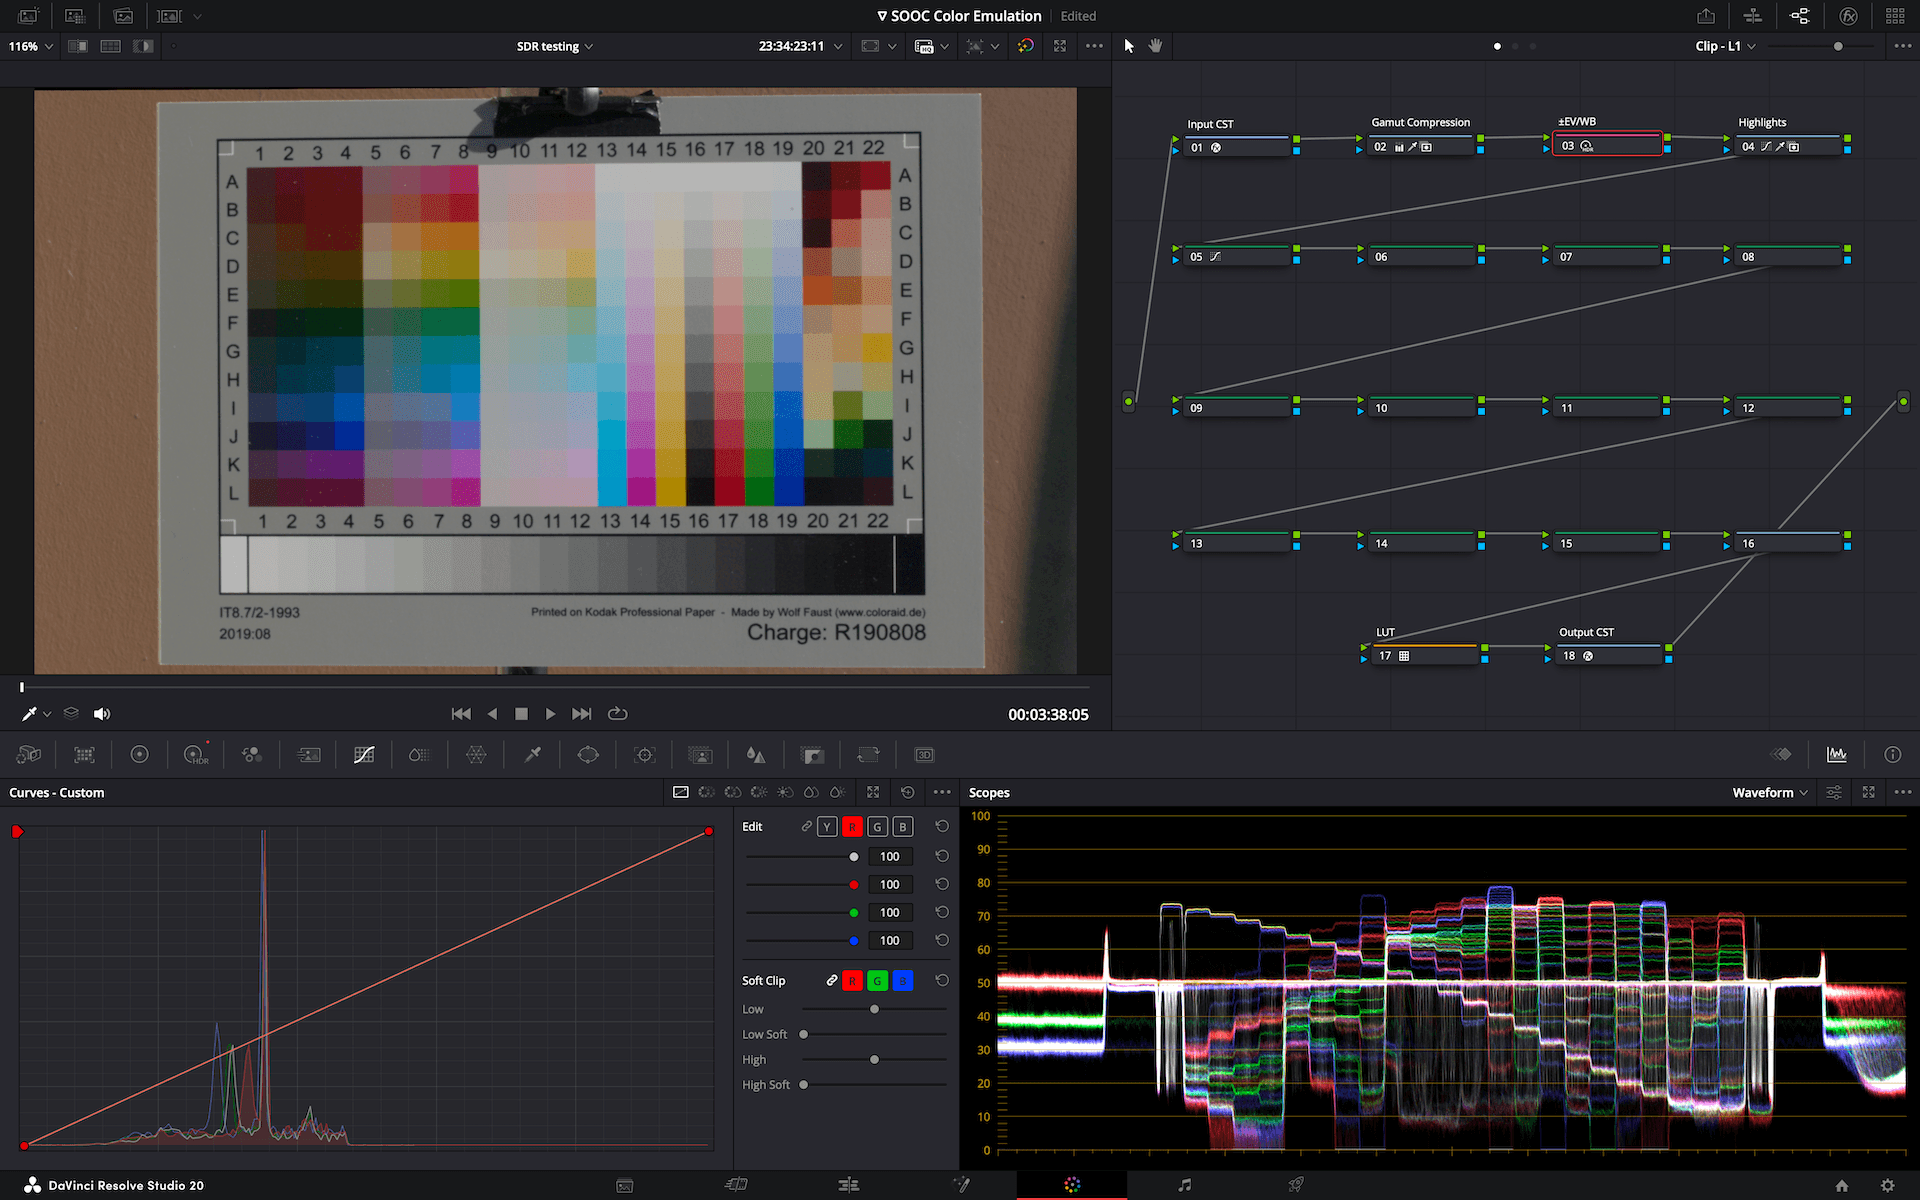Image resolution: width=1920 pixels, height=1200 pixels.
Task: Select the Qualifier eyedropper palette
Action: tap(533, 755)
